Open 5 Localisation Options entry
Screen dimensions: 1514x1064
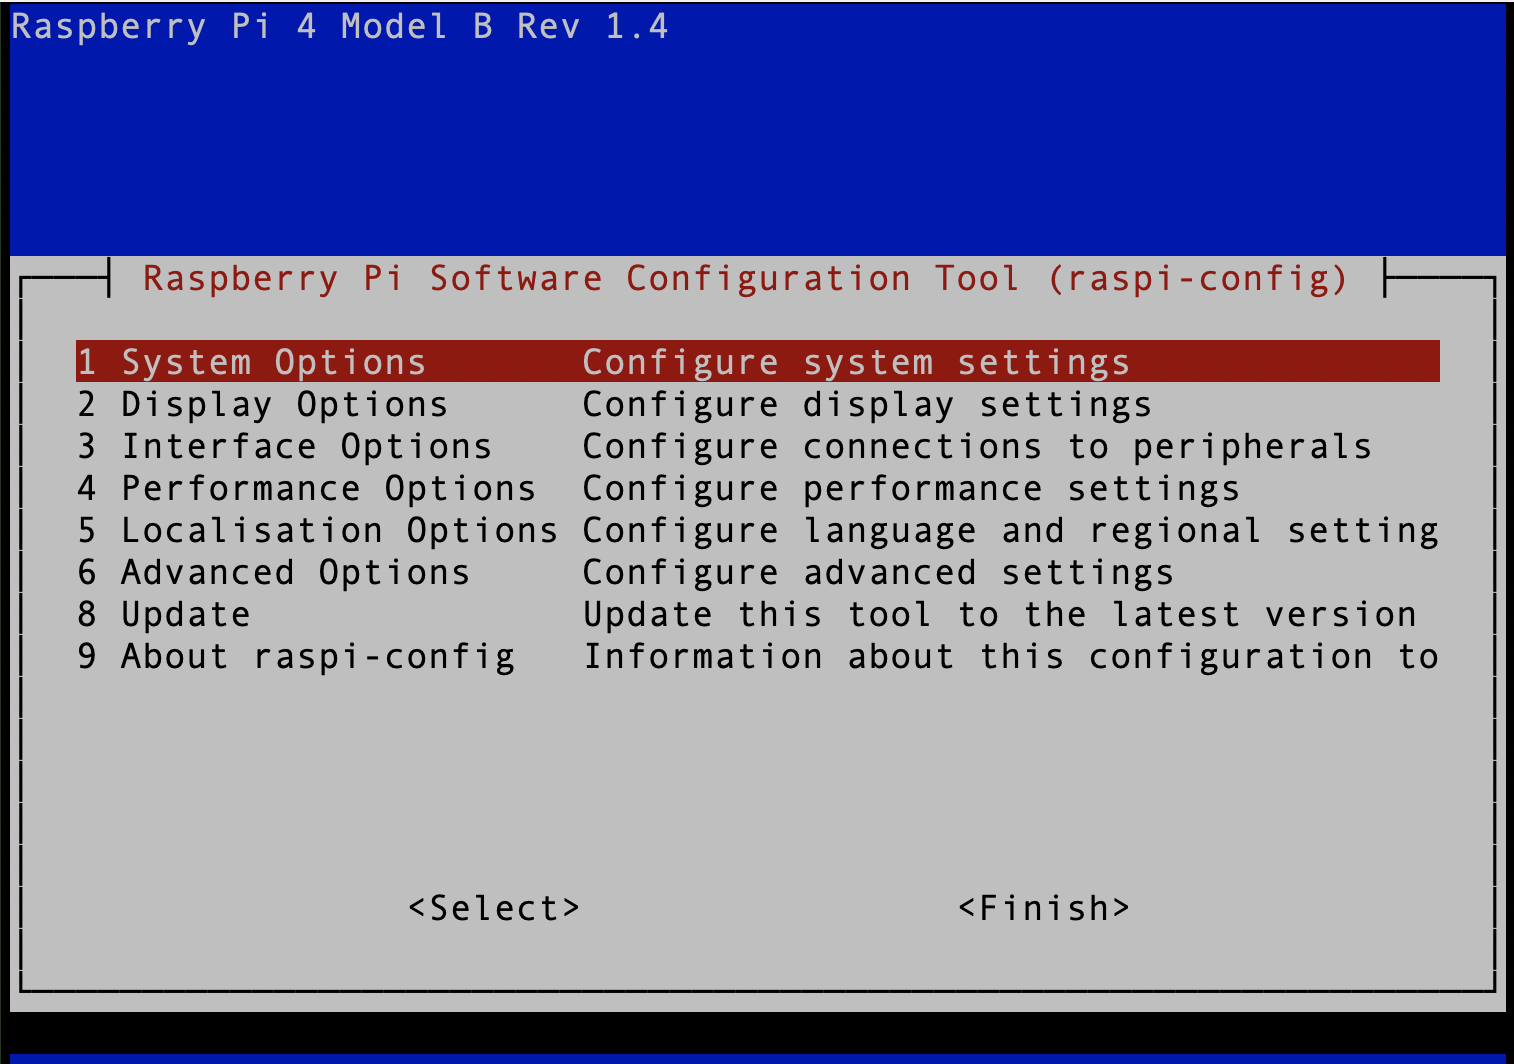(x=757, y=530)
